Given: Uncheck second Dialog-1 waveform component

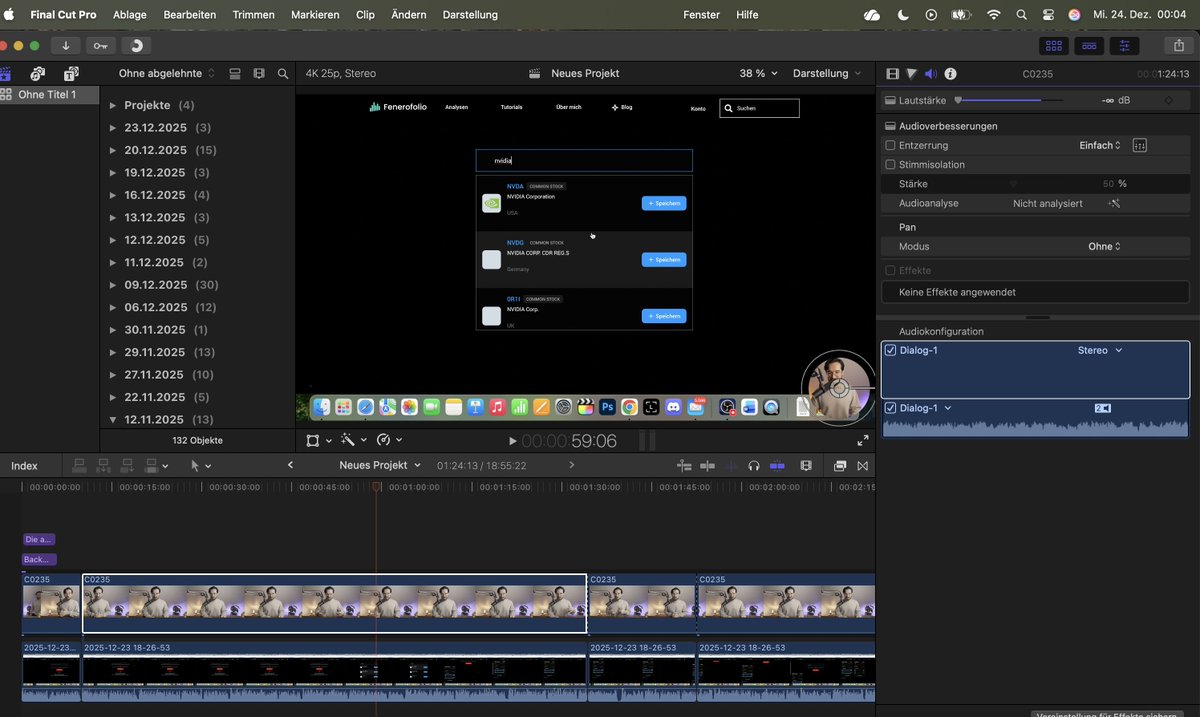Looking at the screenshot, I should [891, 408].
